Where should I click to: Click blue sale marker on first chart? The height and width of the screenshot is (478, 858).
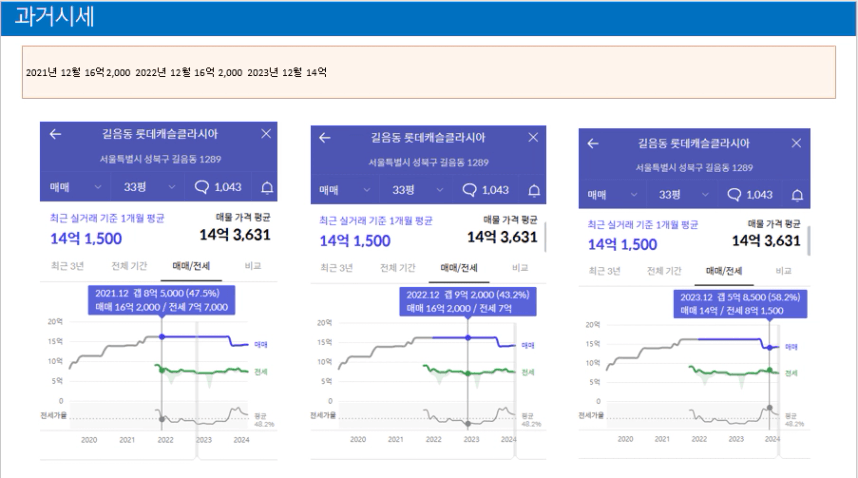click(162, 337)
